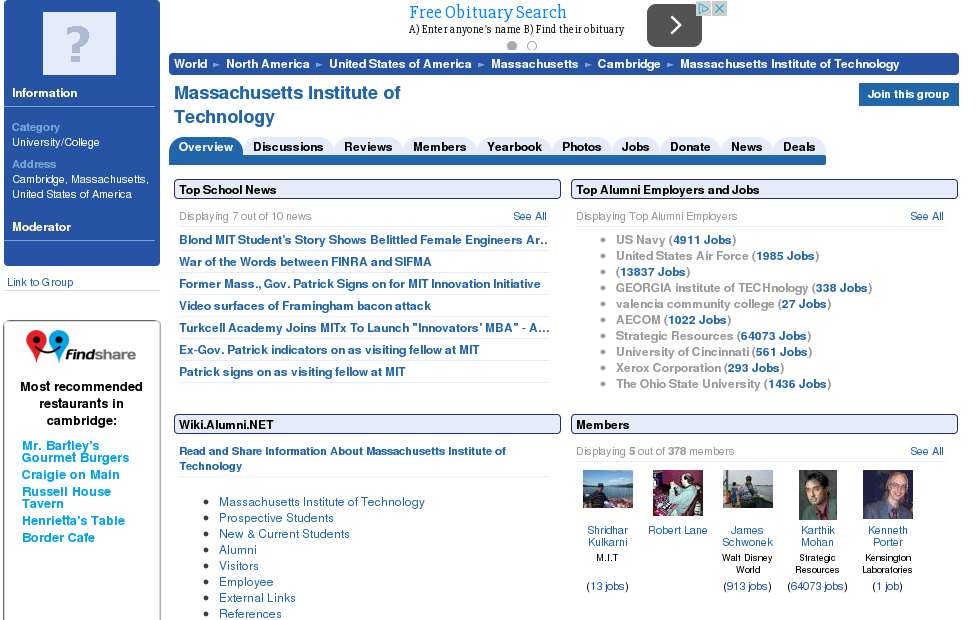
Task: Open the Members tab
Action: [439, 147]
